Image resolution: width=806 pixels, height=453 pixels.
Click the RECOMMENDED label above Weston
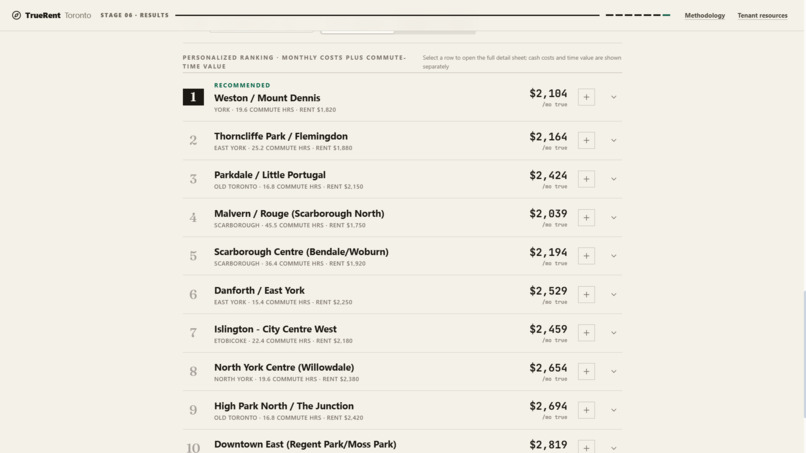[242, 85]
